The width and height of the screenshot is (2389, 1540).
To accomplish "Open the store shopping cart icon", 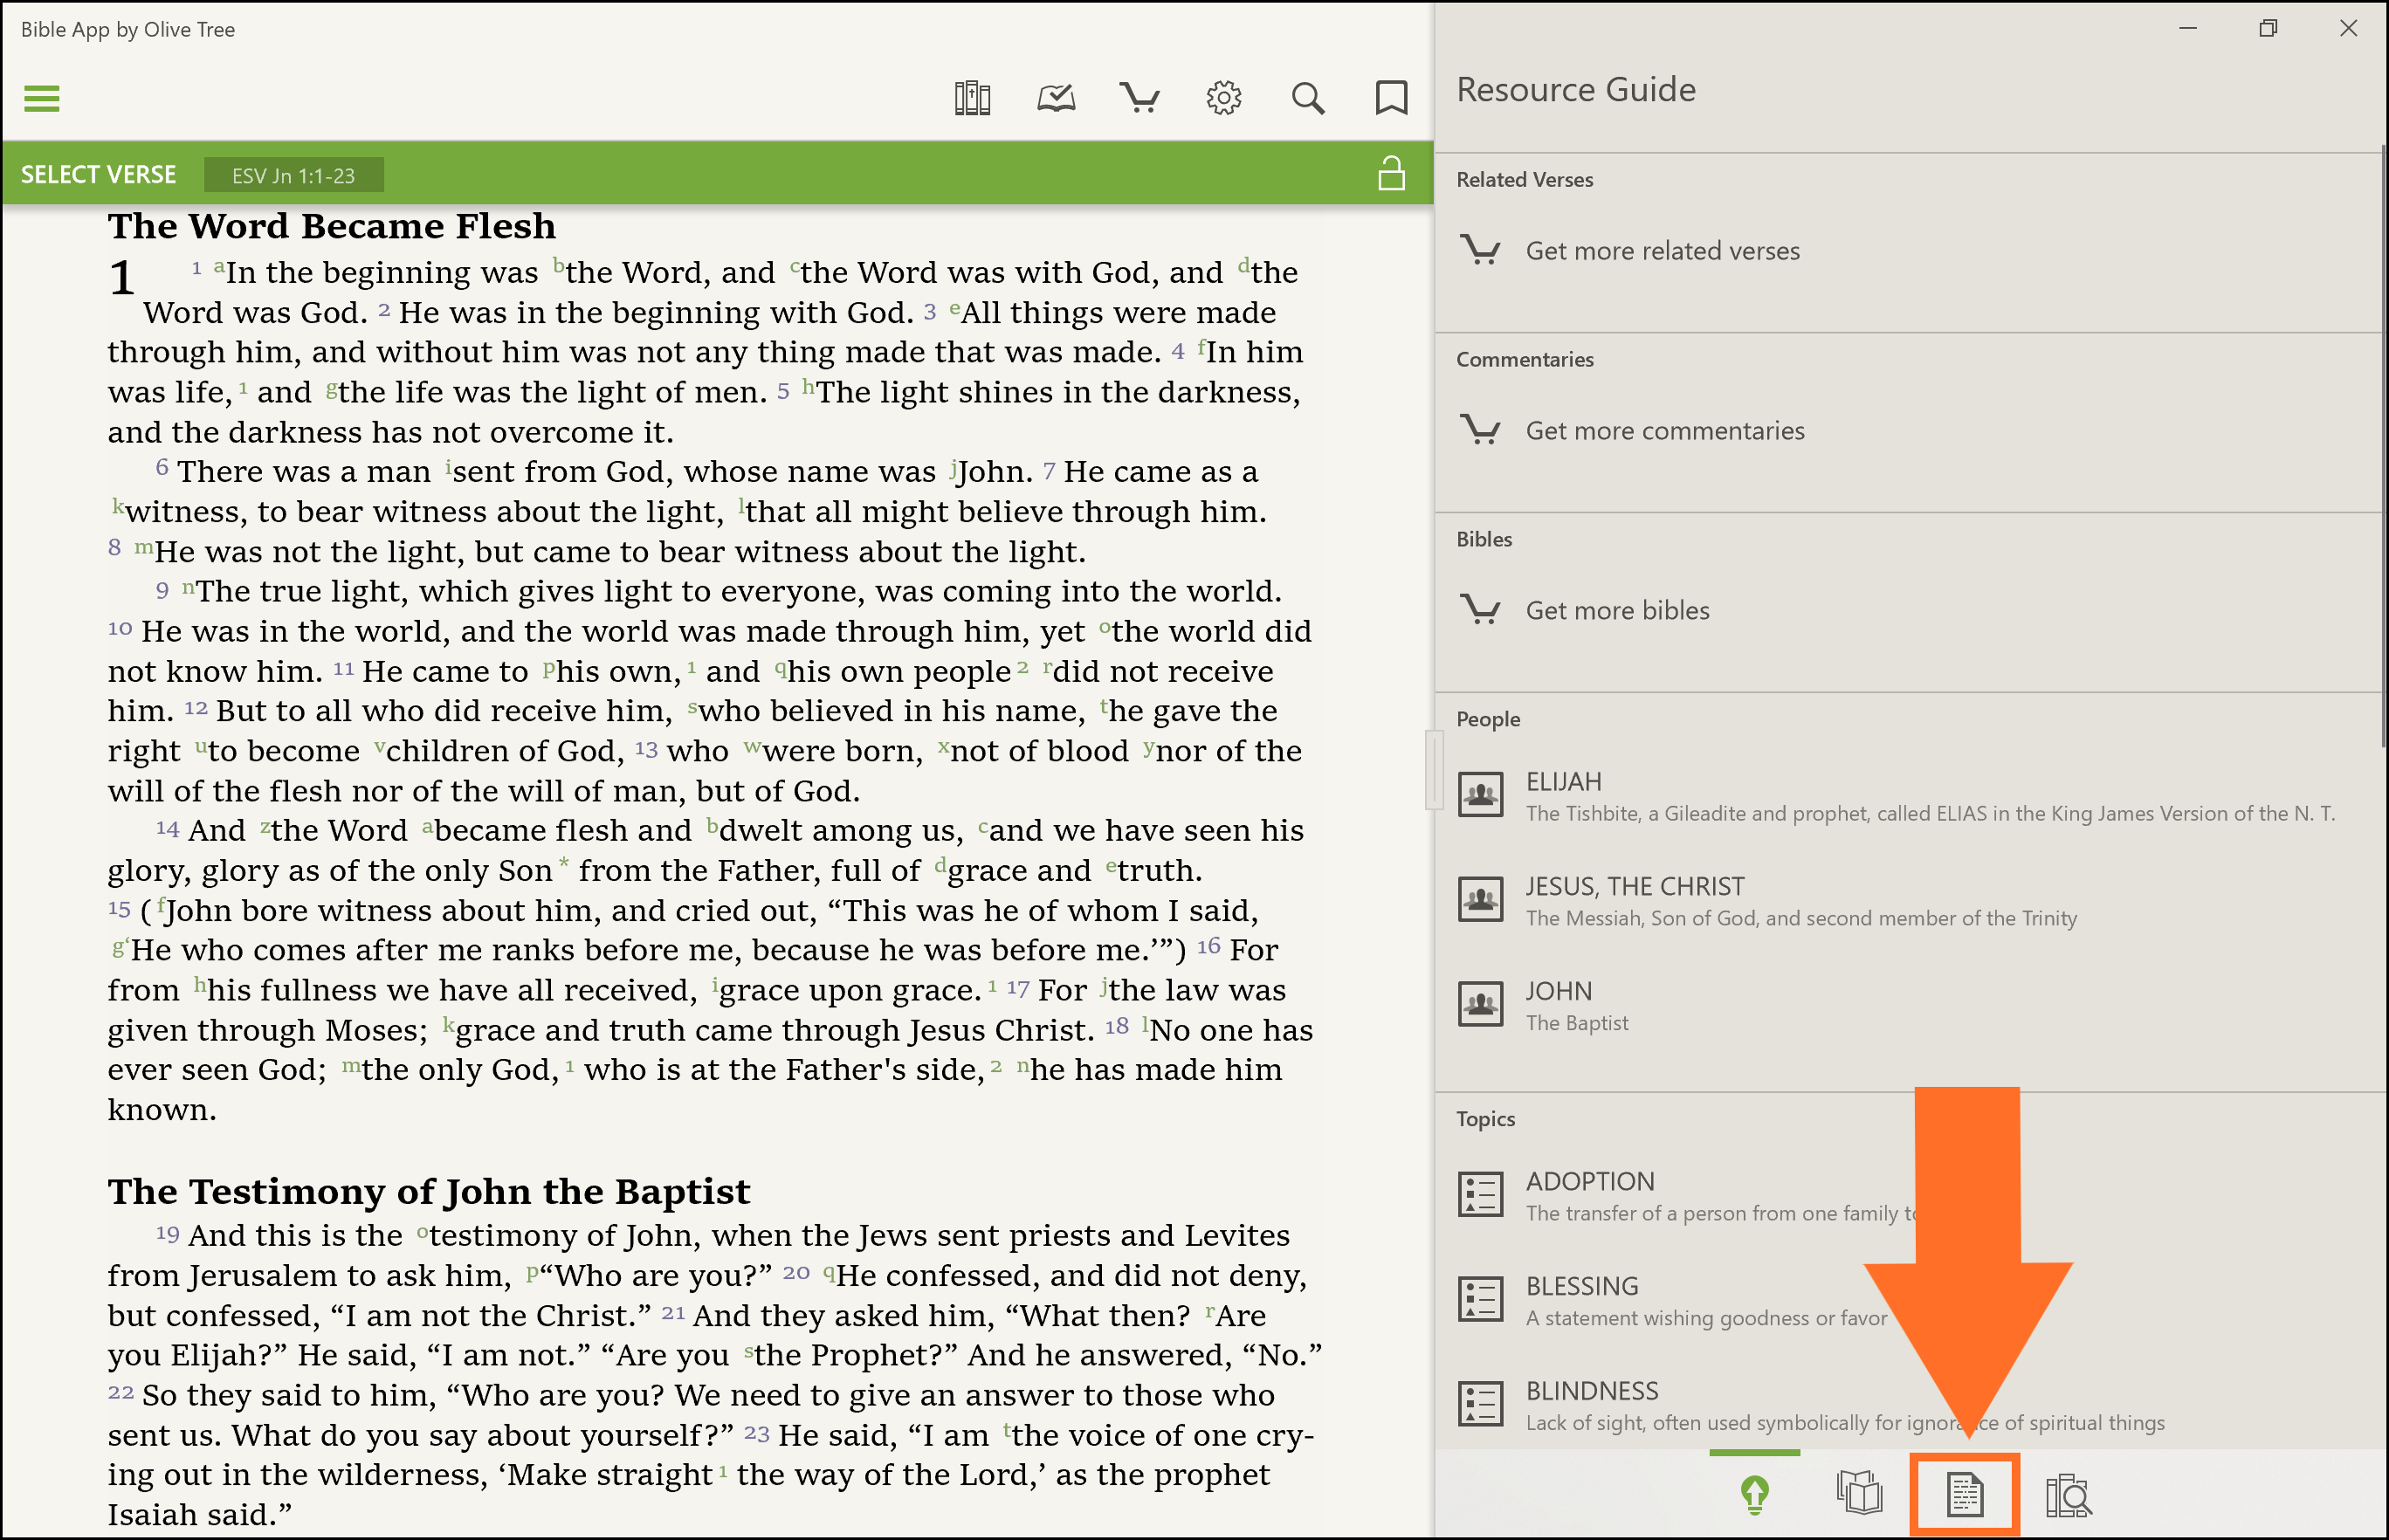I will pyautogui.click(x=1139, y=98).
